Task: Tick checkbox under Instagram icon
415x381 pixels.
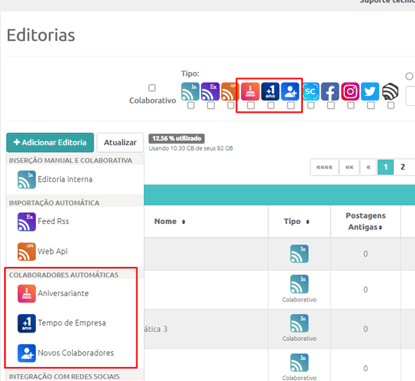Action: (x=351, y=105)
